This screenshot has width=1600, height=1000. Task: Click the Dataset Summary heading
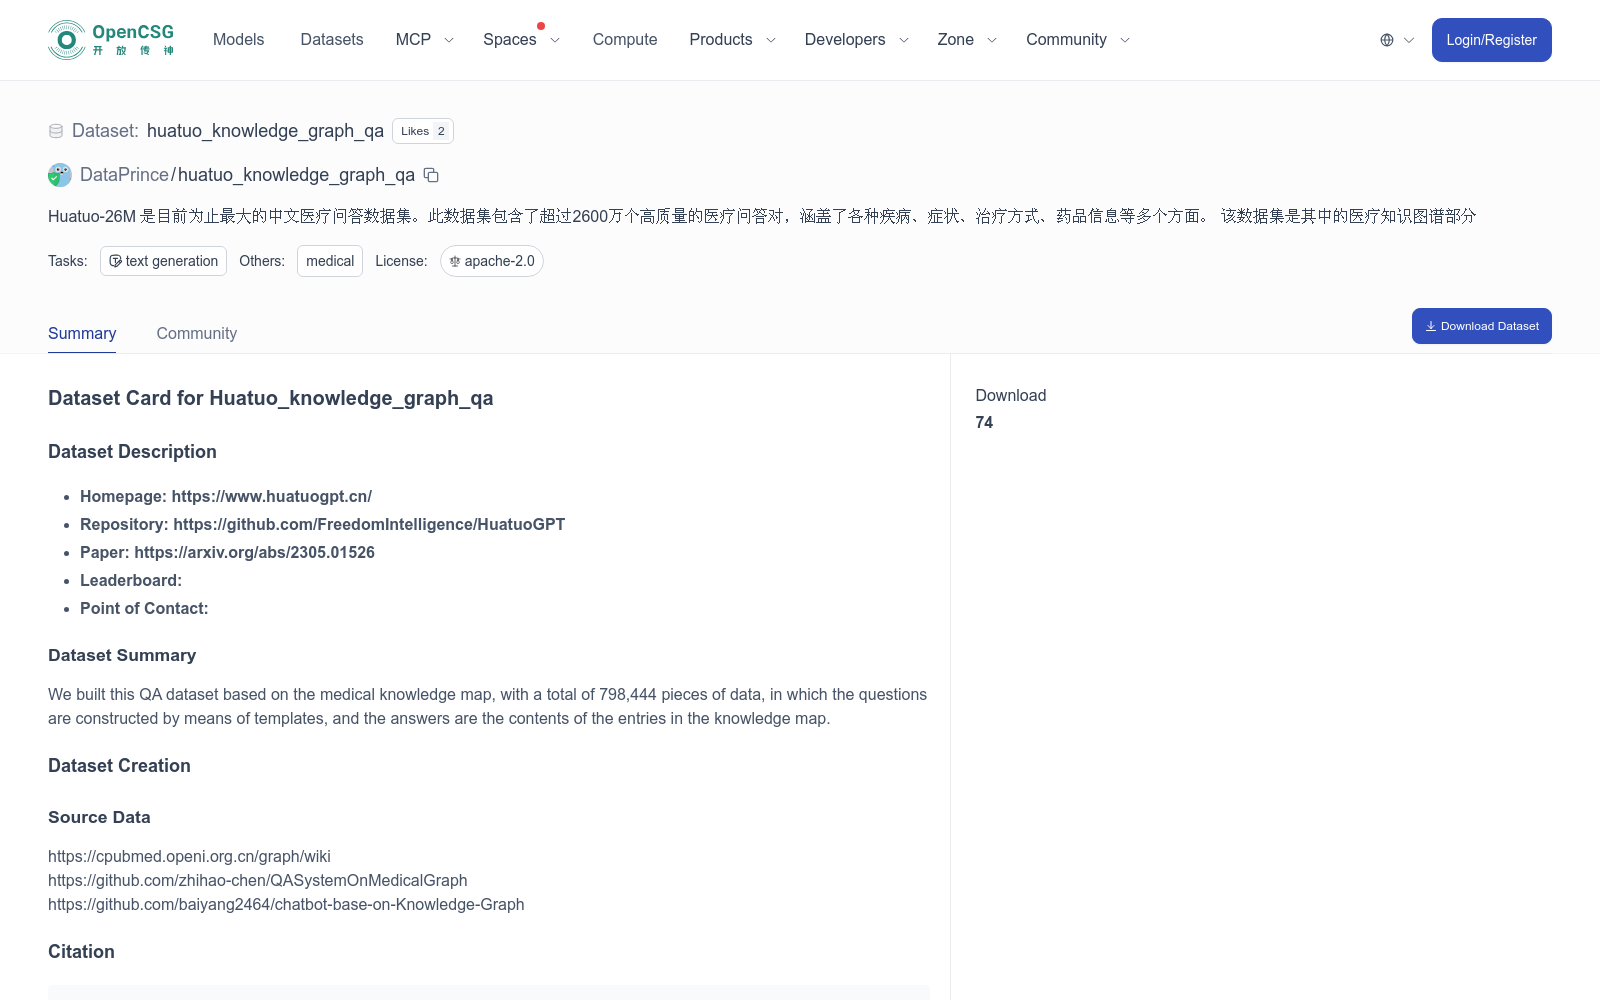[x=122, y=655]
